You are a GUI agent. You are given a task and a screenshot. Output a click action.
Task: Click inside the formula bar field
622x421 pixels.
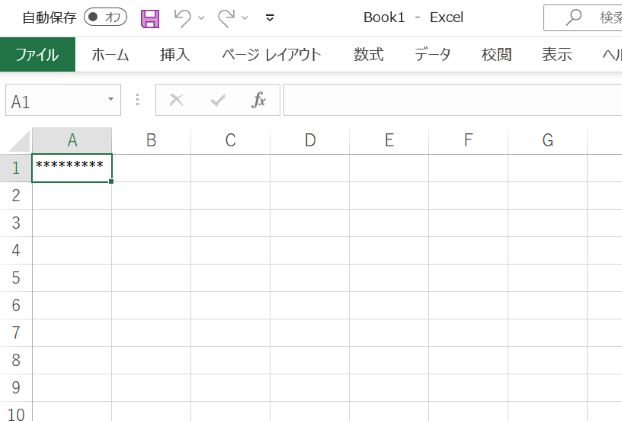click(x=450, y=100)
